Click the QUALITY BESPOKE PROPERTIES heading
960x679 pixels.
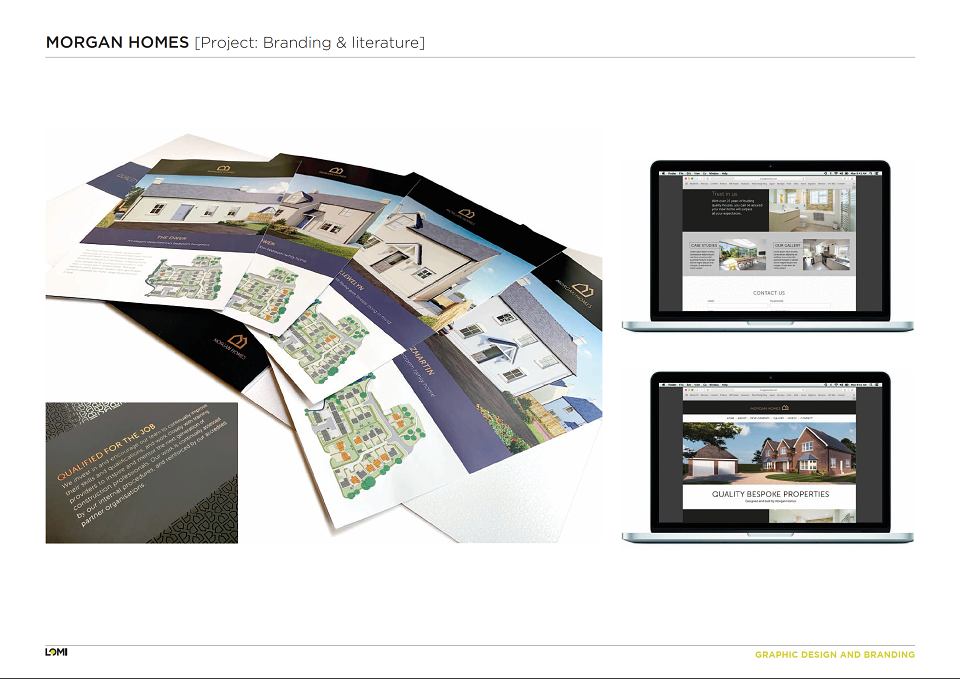coord(770,494)
